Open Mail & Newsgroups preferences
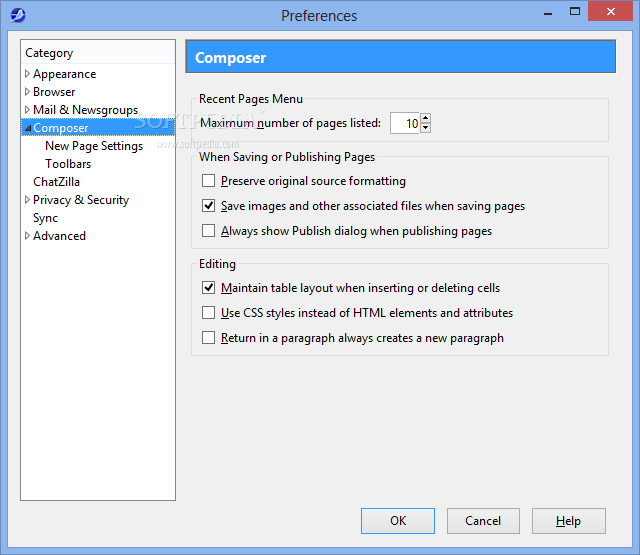Screen dimensions: 640x555 coord(85,110)
